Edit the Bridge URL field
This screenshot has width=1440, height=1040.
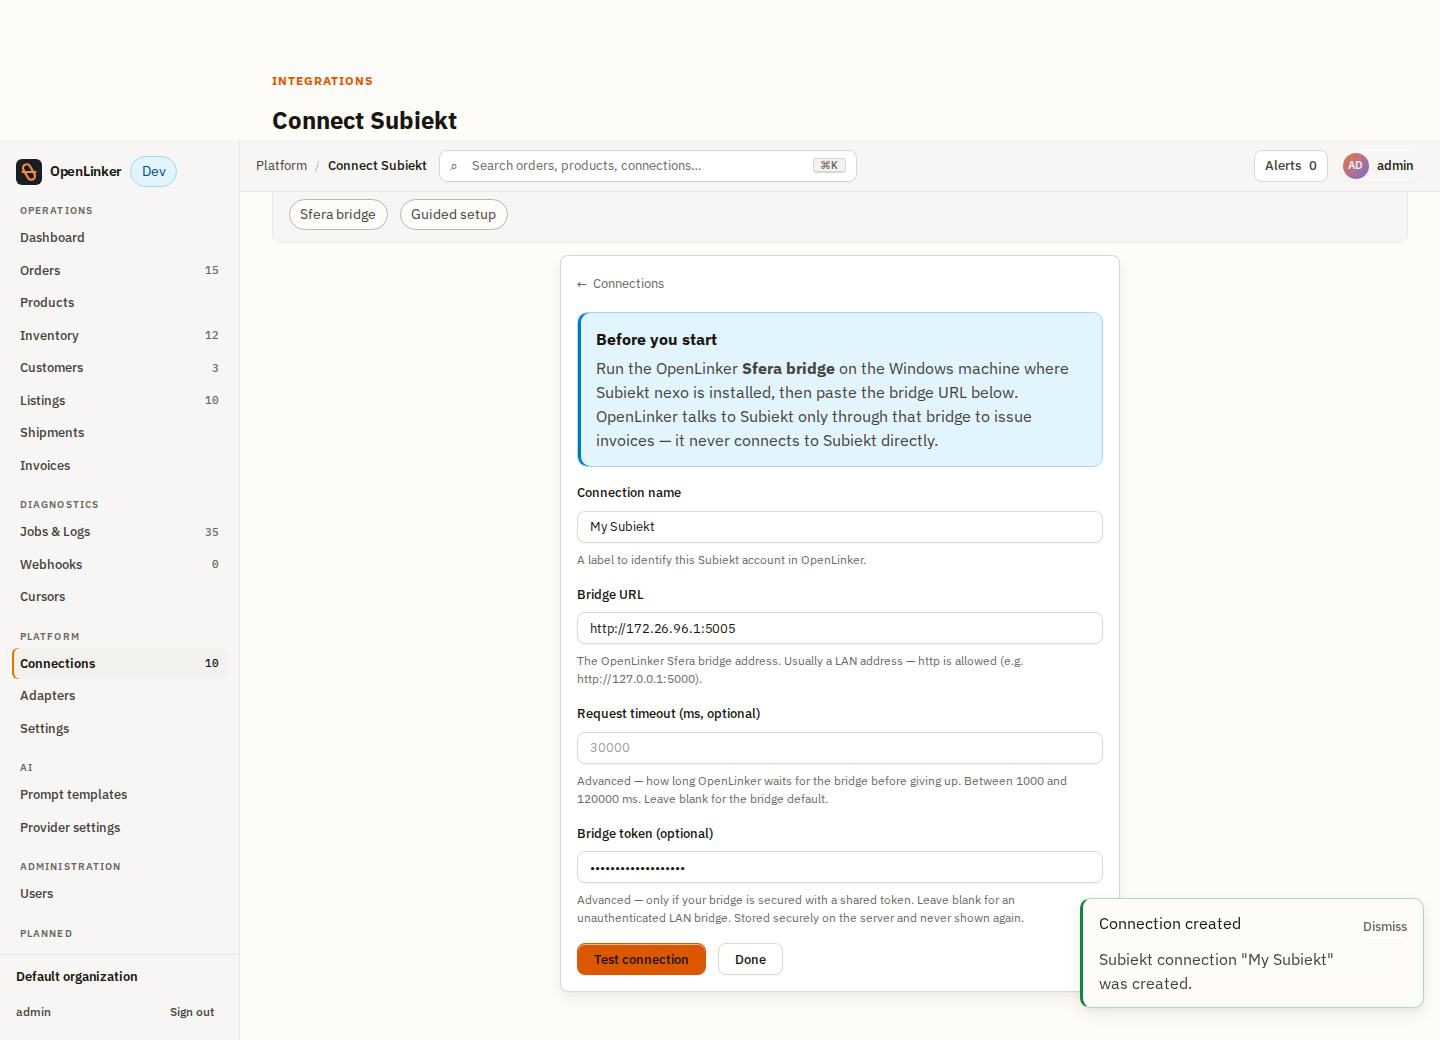click(x=840, y=629)
